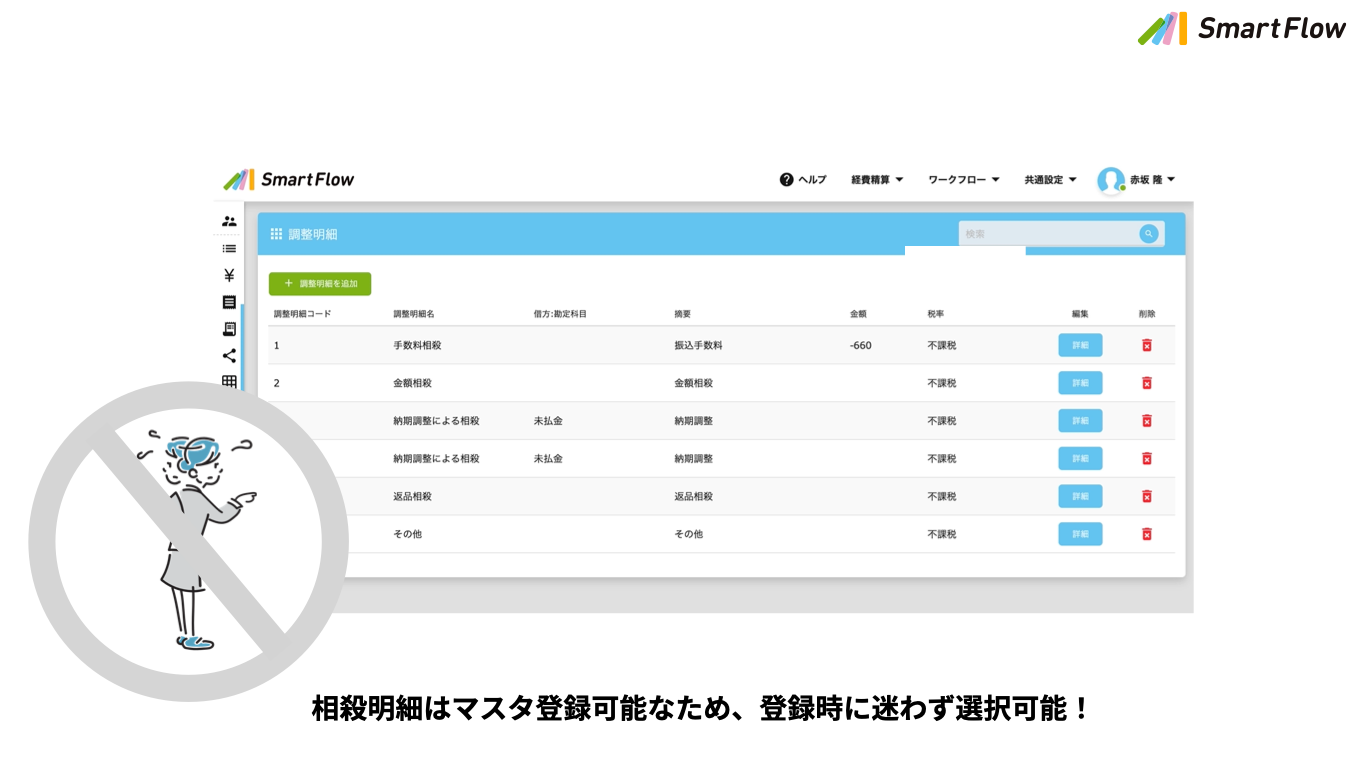1360x780 pixels.
Task: Delete the 返品相殺 row with trash icon
Action: click(1146, 496)
